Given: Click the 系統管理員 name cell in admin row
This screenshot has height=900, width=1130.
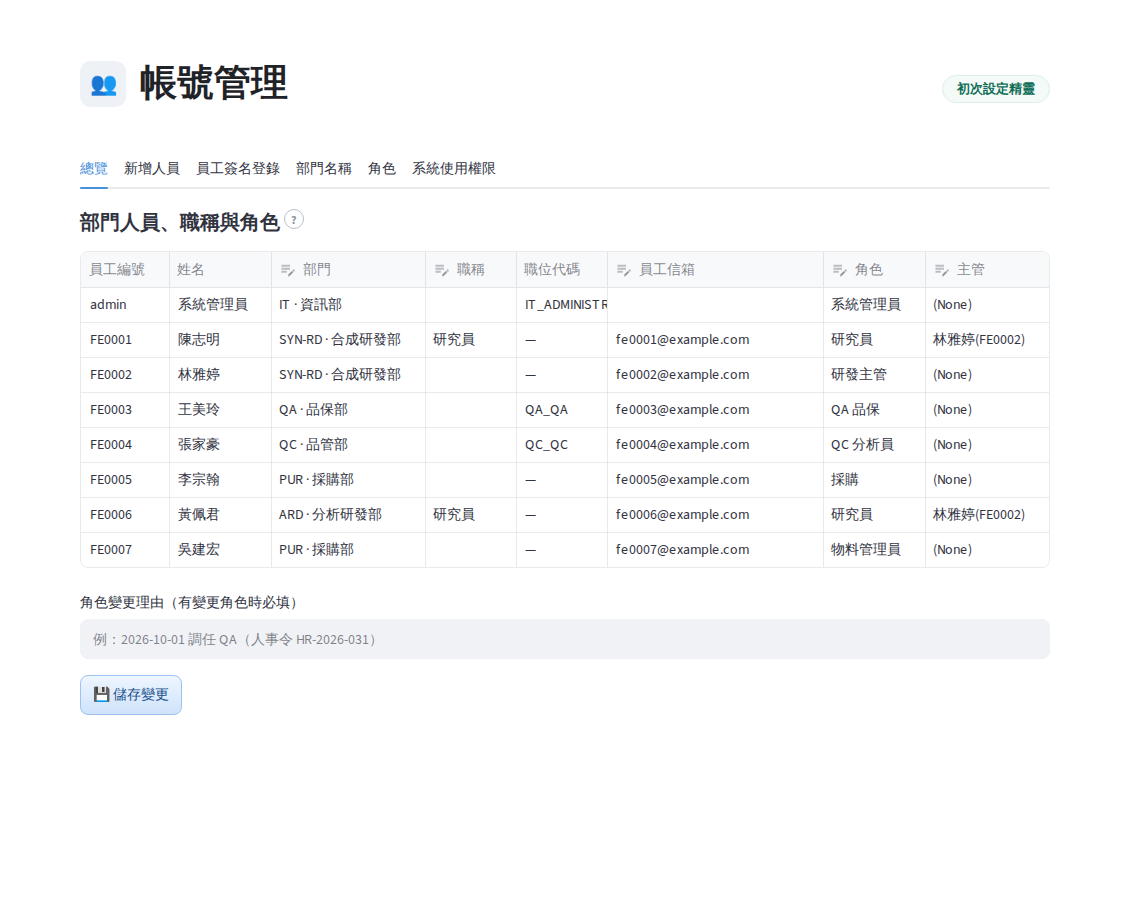Looking at the screenshot, I should (x=221, y=305).
